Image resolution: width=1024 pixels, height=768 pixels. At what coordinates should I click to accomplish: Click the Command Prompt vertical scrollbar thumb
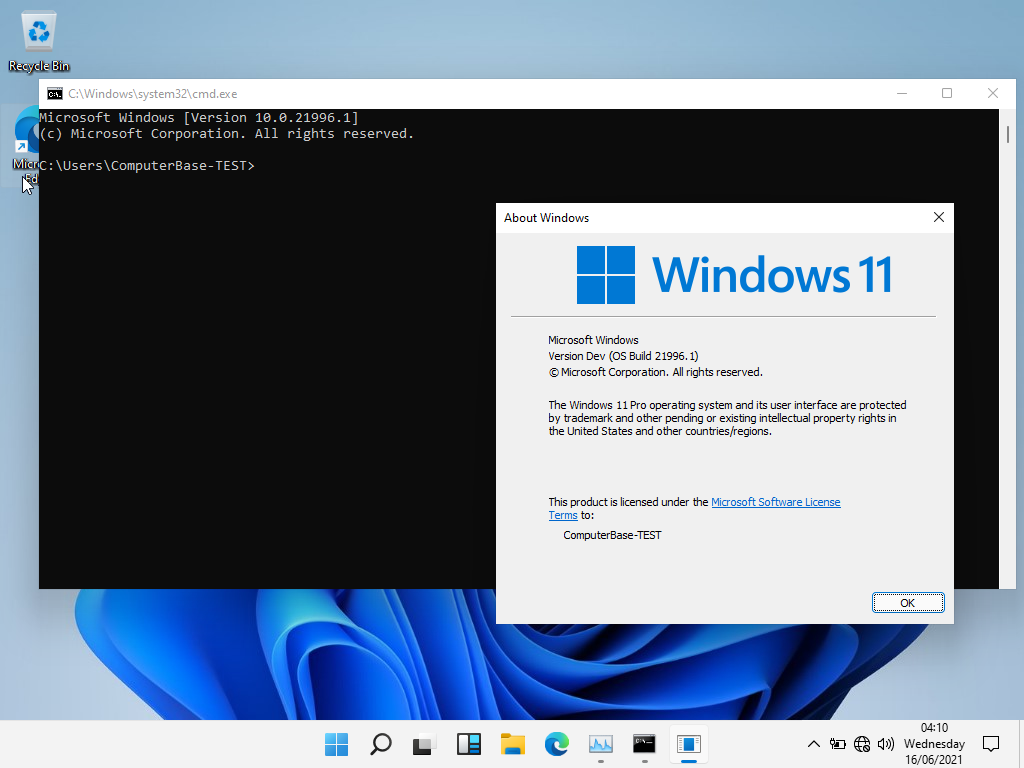[1008, 134]
